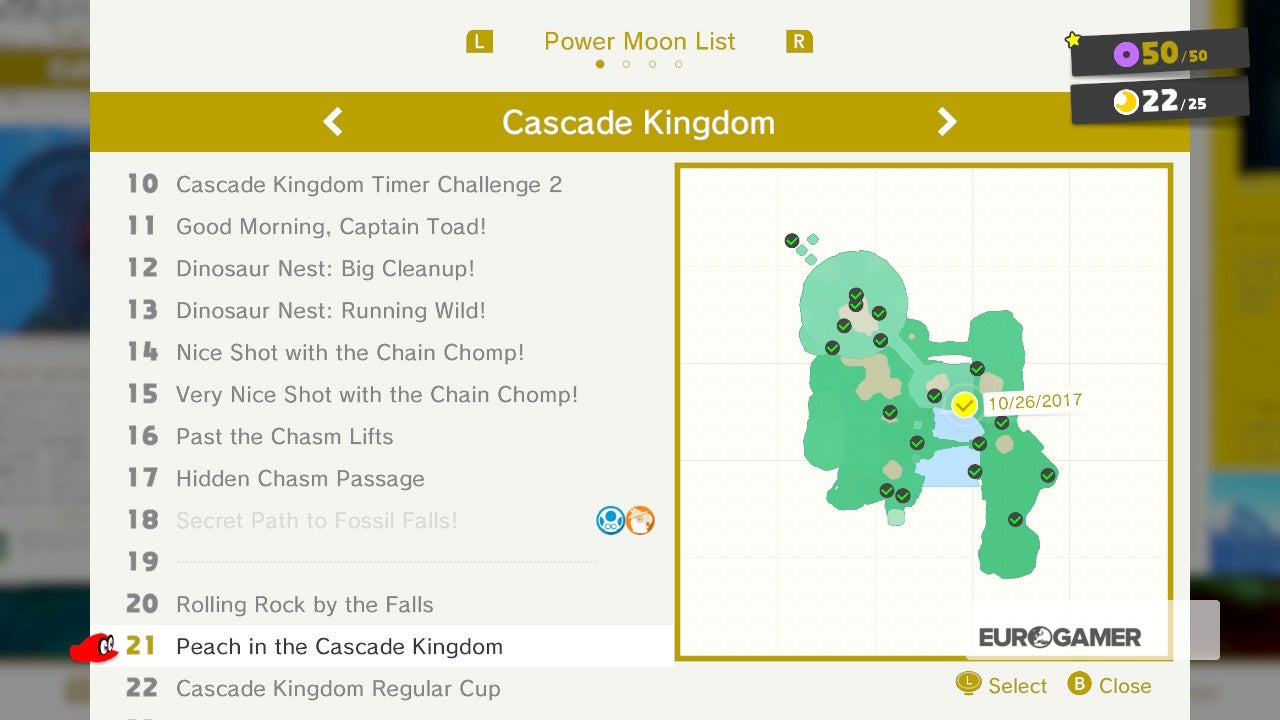Image resolution: width=1280 pixels, height=720 pixels.
Task: Click the blue amiibo hint icon
Action: click(x=610, y=520)
